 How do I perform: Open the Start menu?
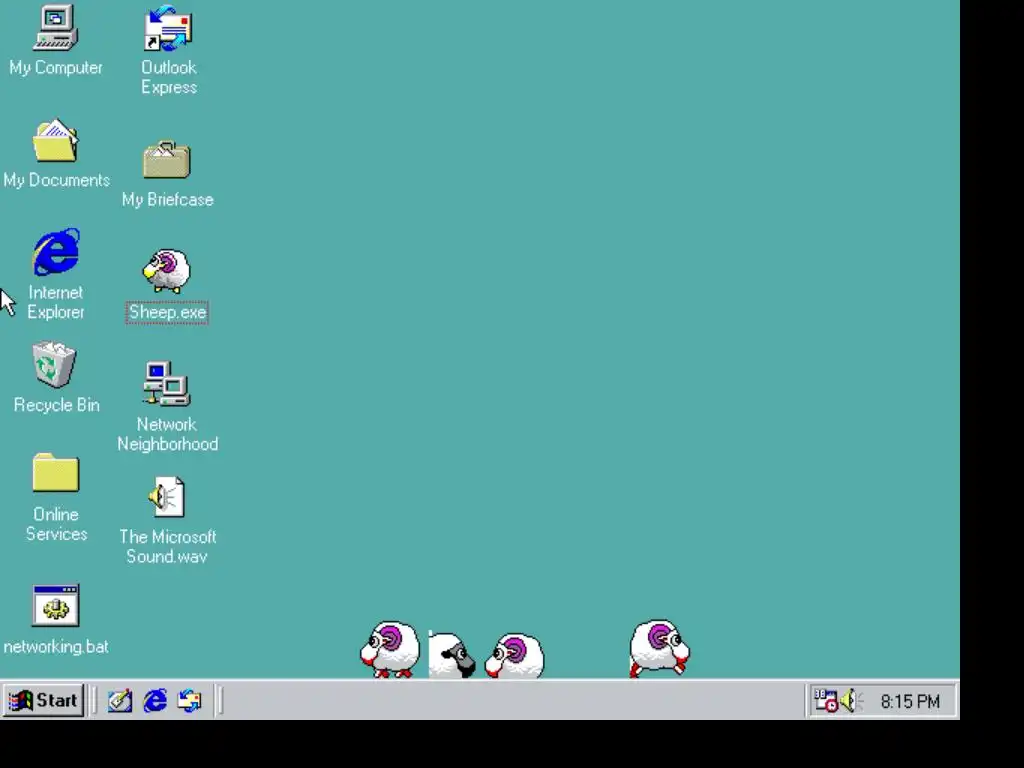pos(43,701)
